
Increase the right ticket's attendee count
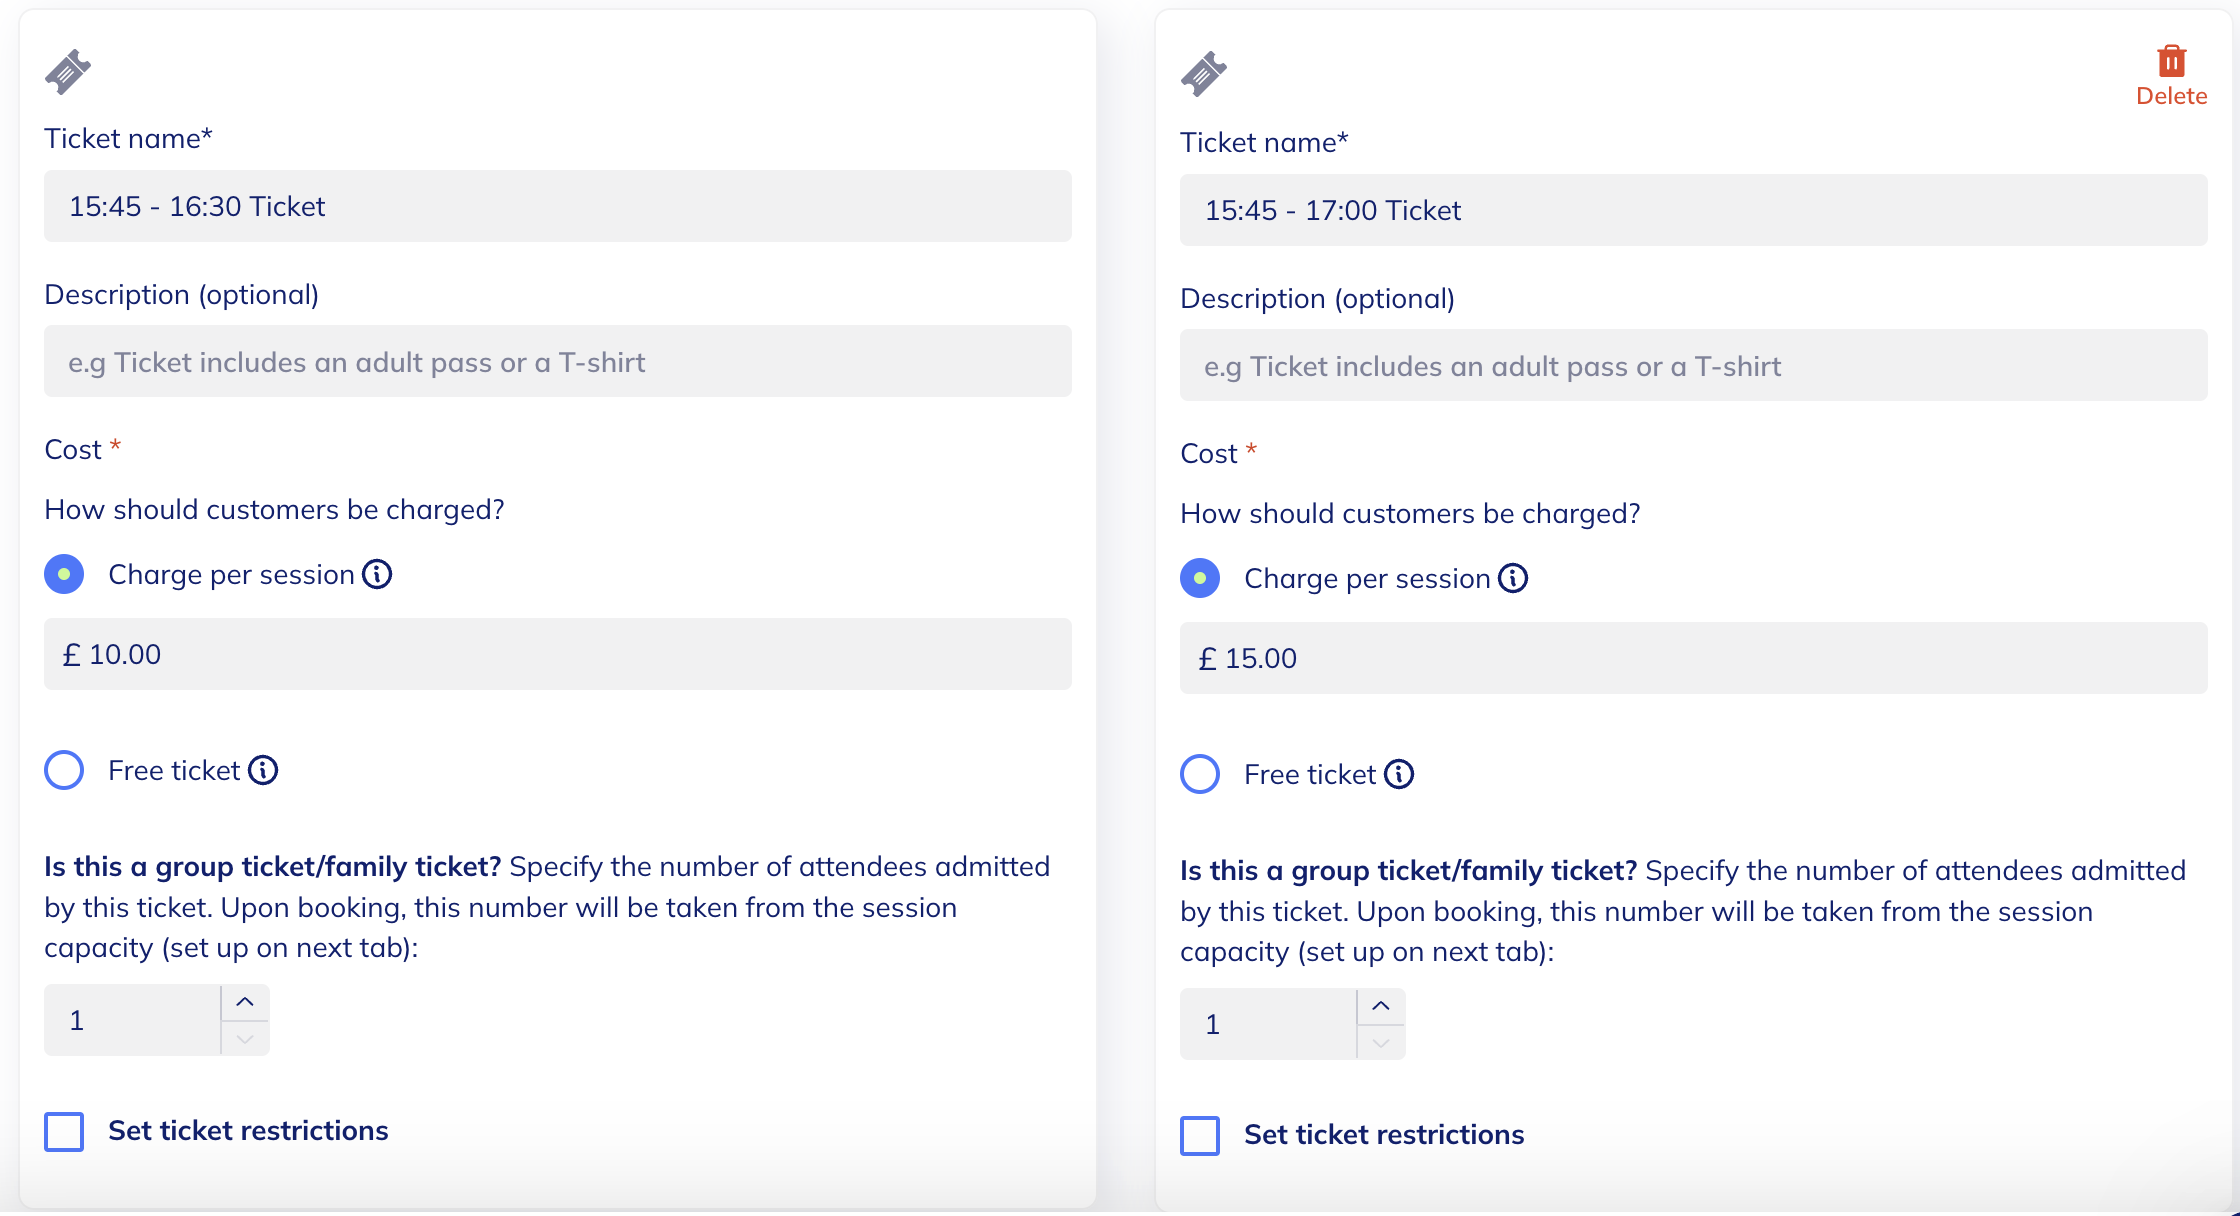[x=1381, y=1006]
